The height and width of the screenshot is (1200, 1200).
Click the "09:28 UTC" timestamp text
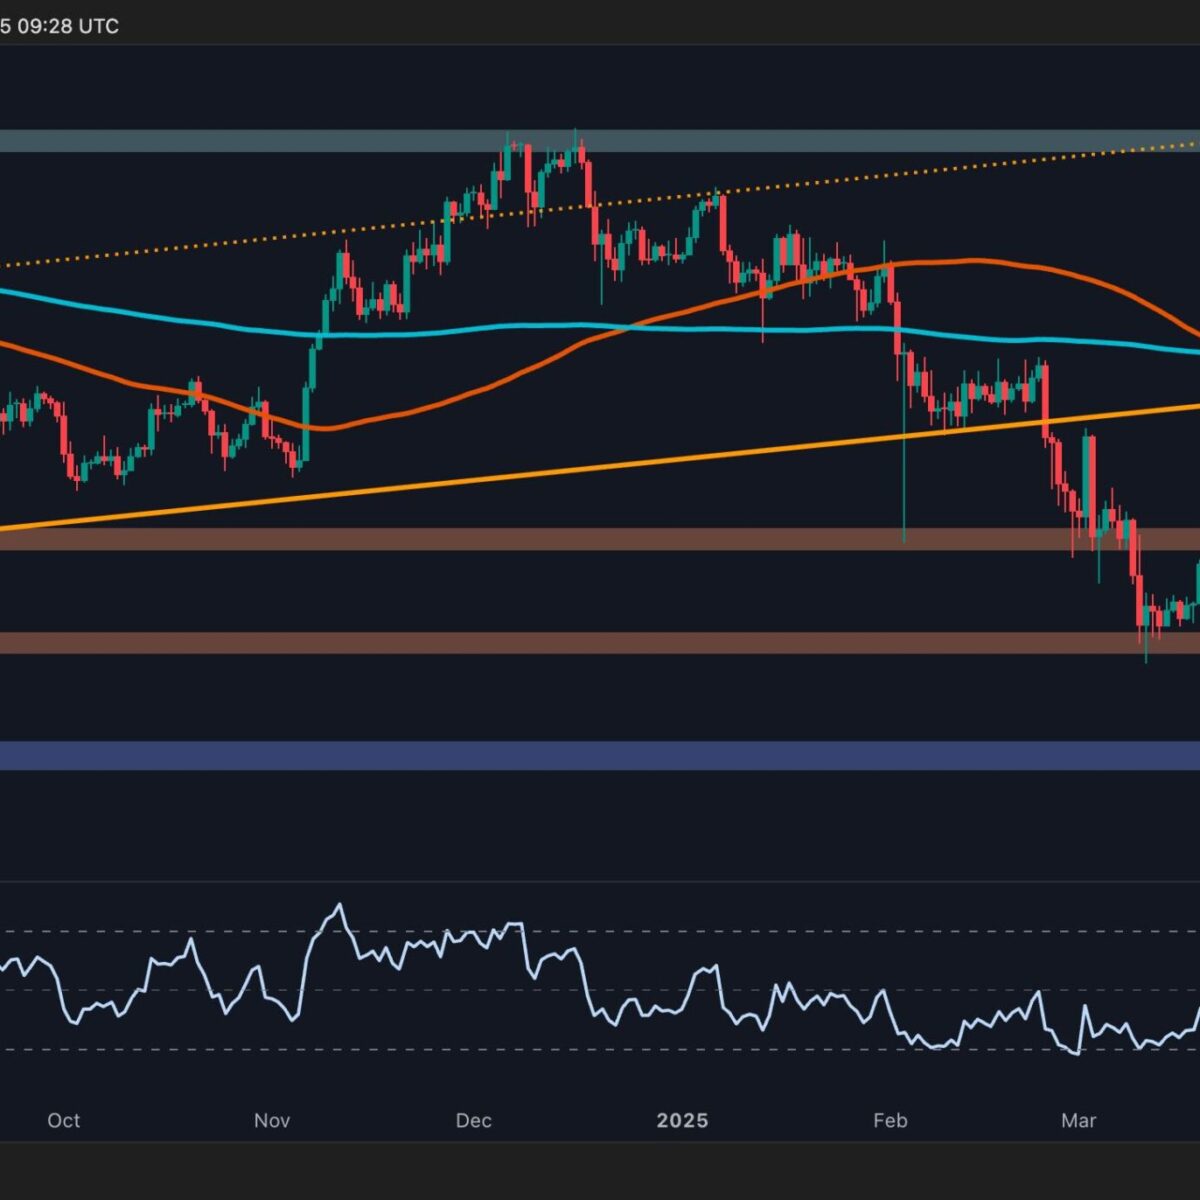coord(67,26)
